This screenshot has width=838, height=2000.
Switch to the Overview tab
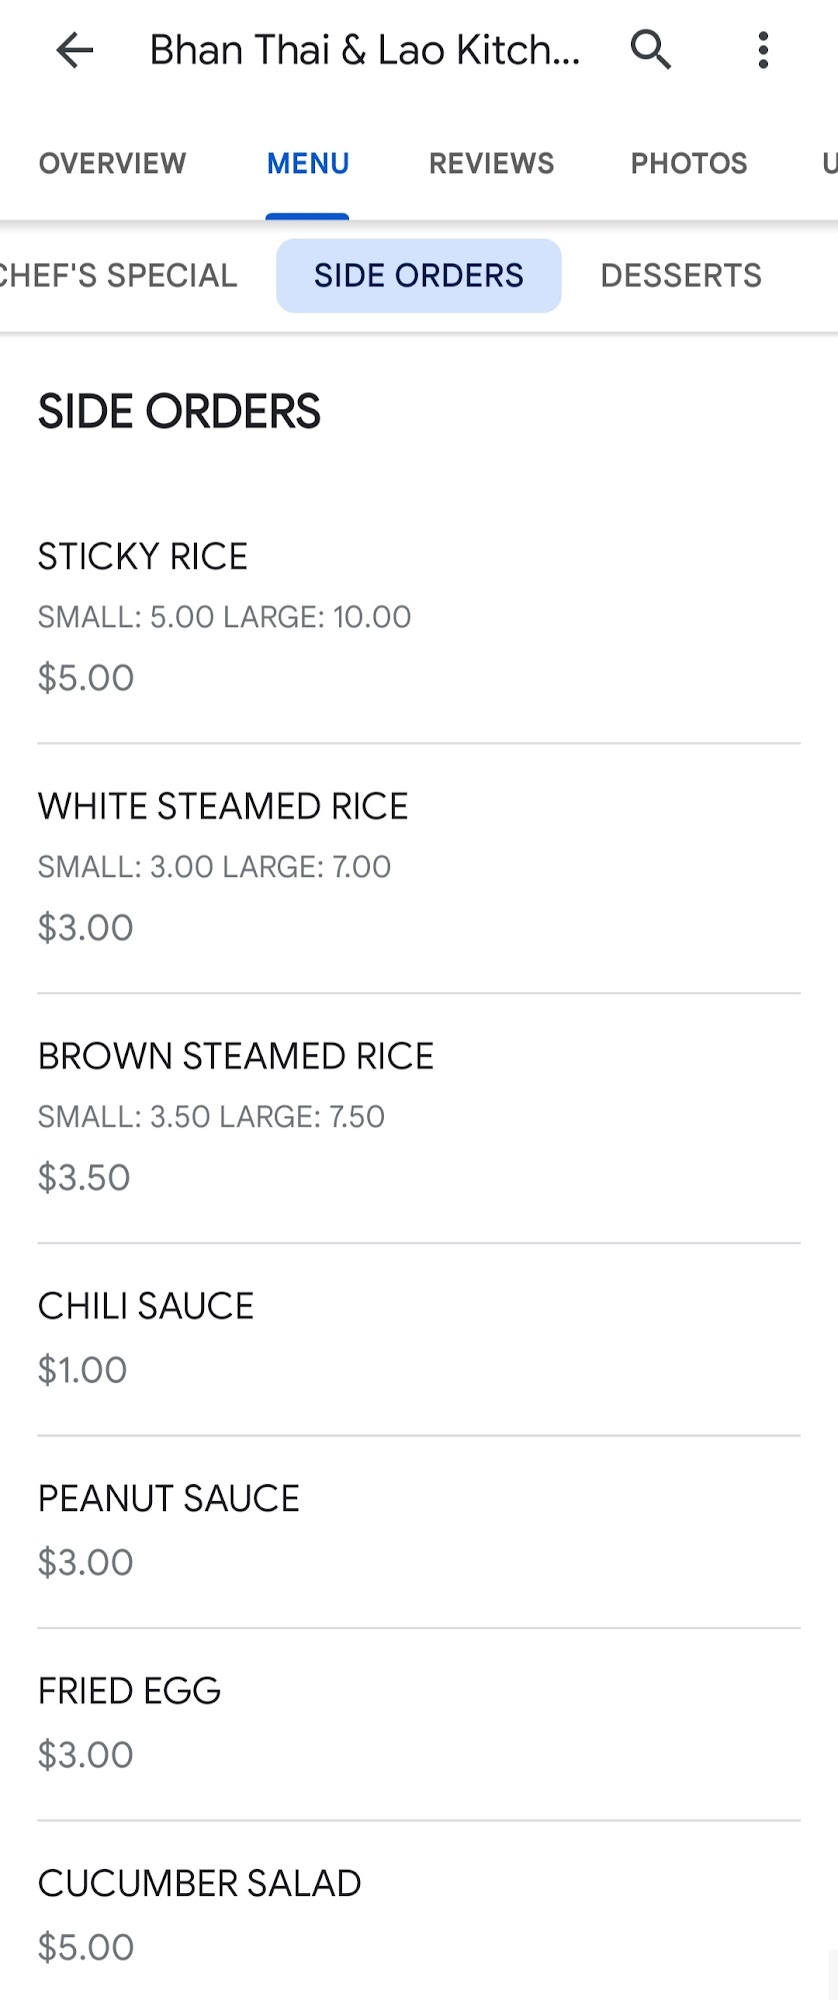pyautogui.click(x=112, y=164)
